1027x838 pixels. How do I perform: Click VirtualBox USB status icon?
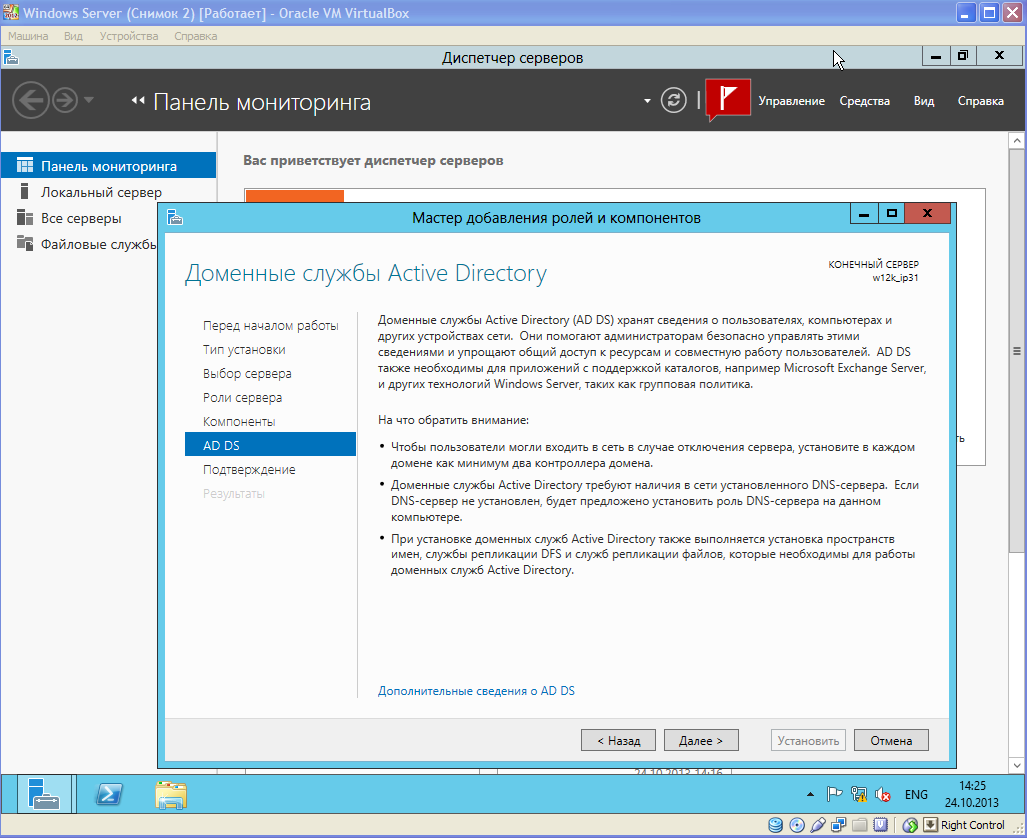coord(817,825)
